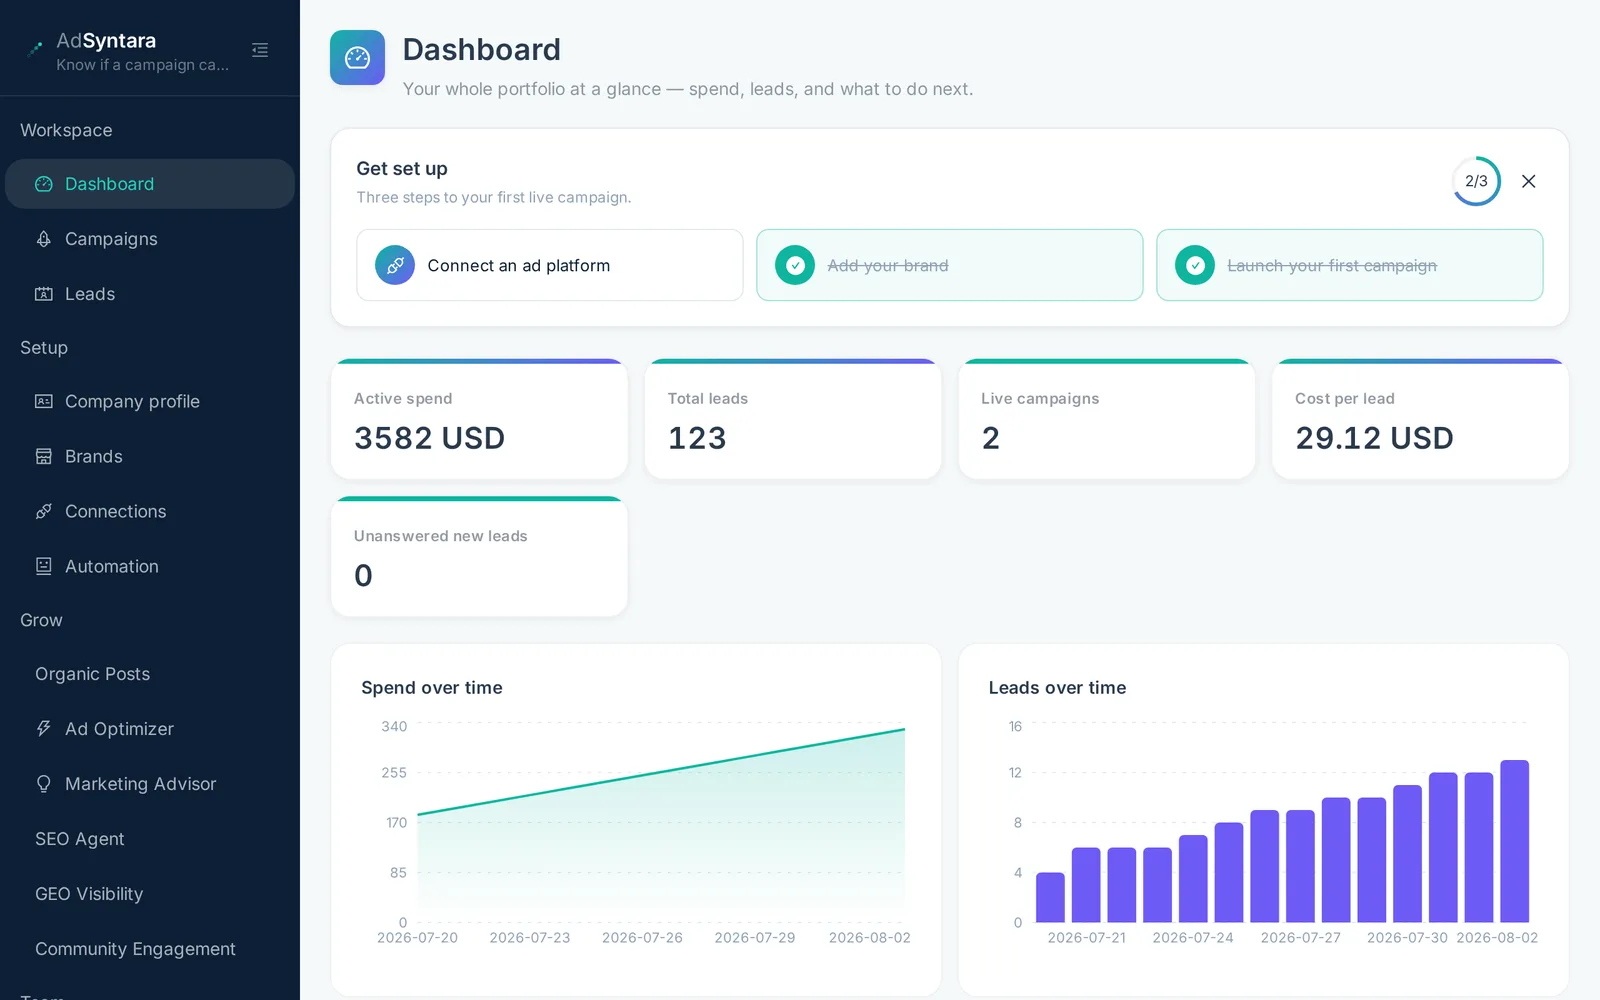1600x1000 pixels.
Task: Open Community Engagement
Action: tap(150, 949)
